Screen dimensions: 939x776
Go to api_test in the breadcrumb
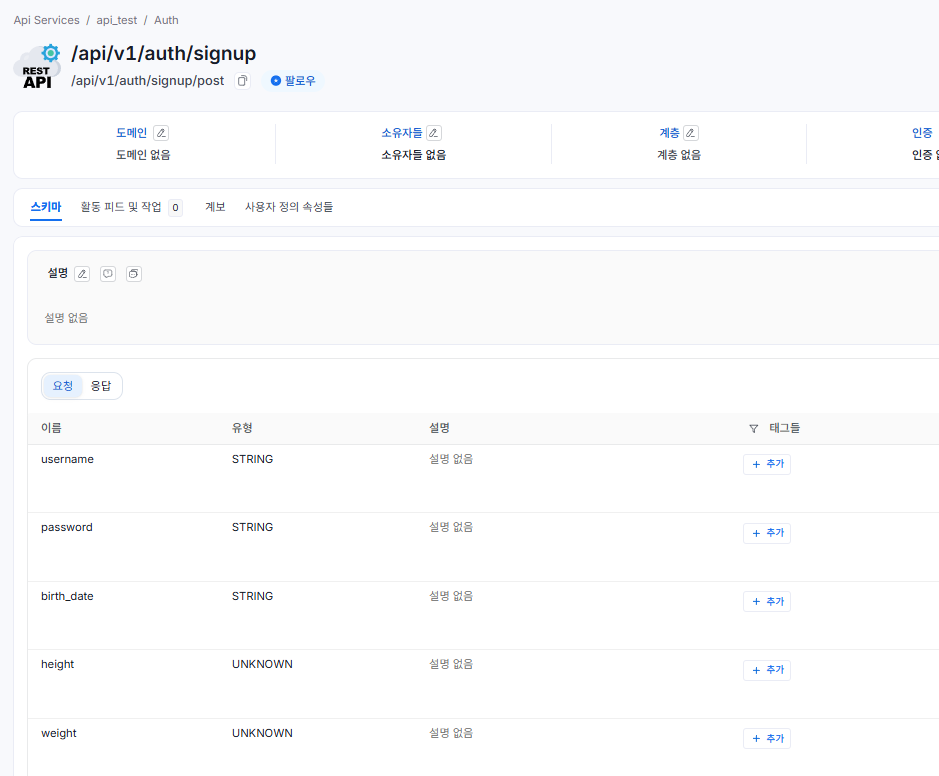(117, 20)
